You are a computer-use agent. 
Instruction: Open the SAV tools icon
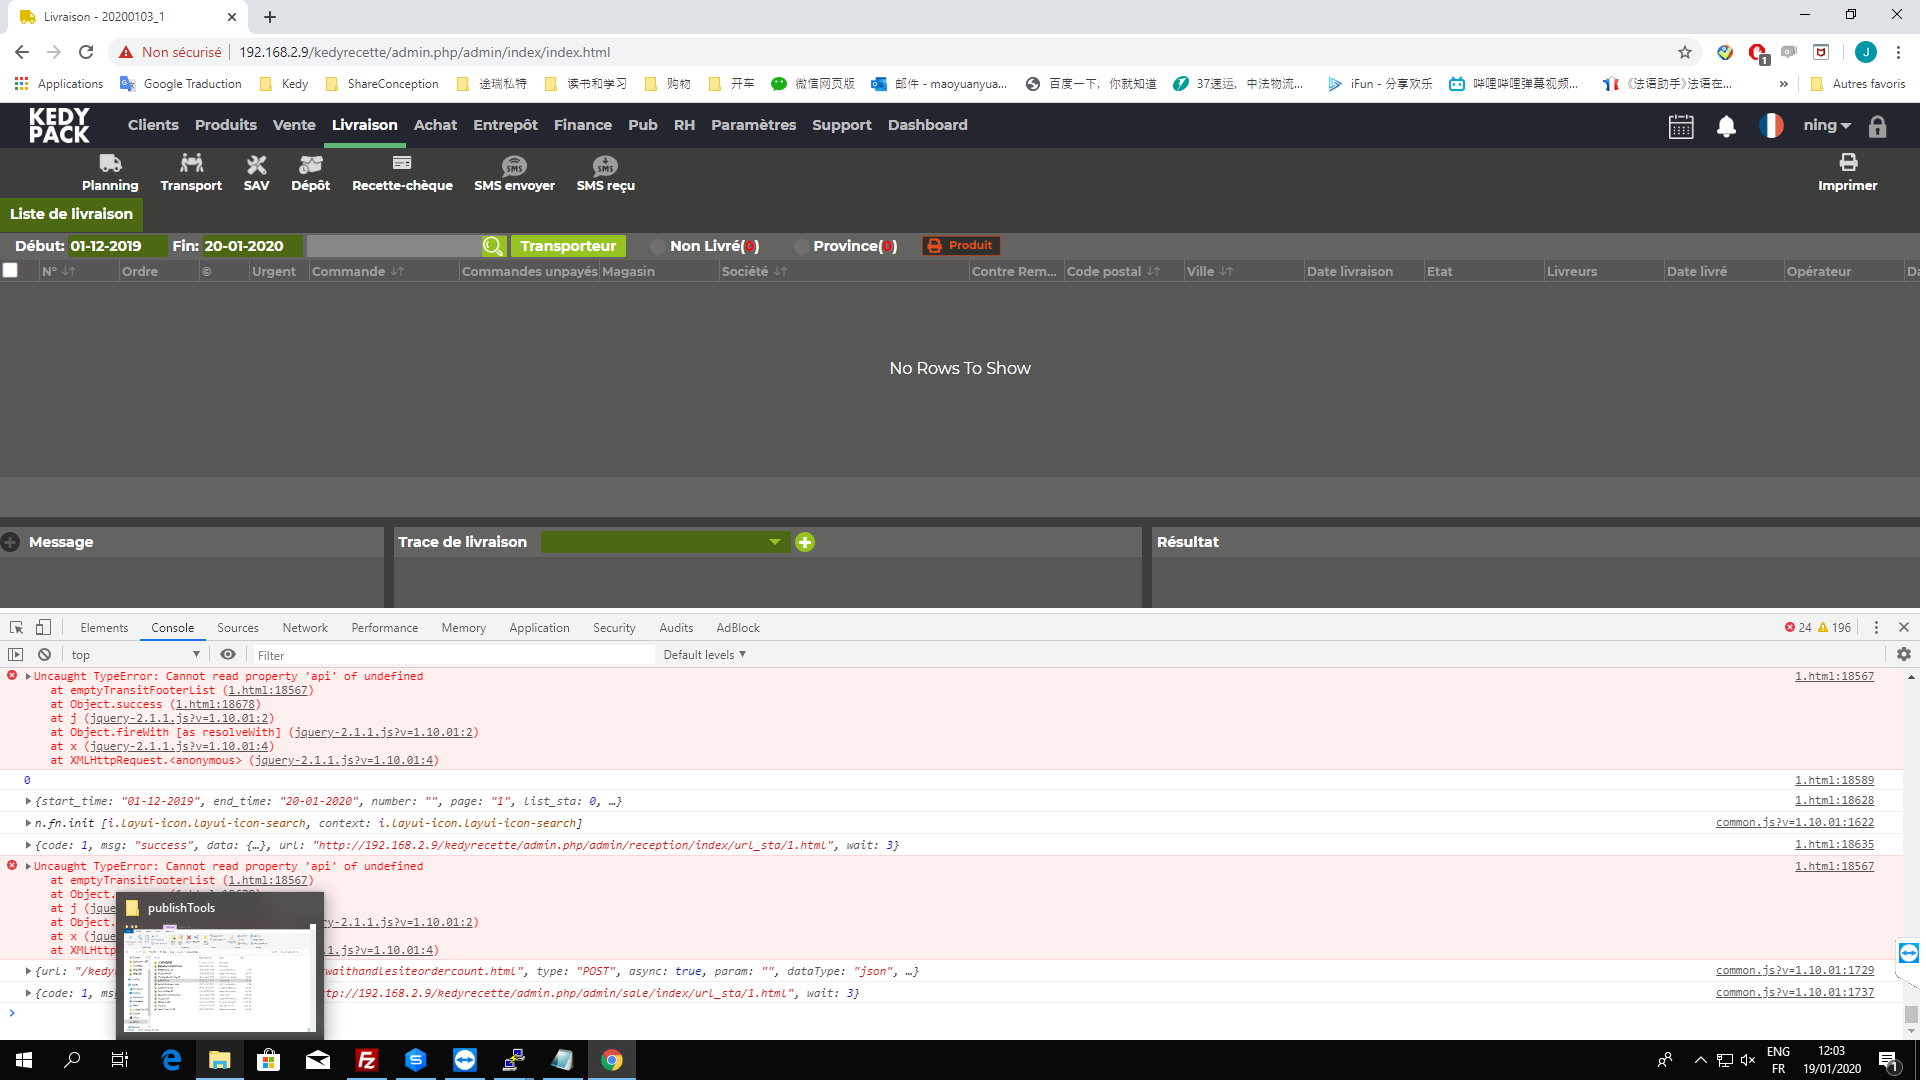pos(257,165)
